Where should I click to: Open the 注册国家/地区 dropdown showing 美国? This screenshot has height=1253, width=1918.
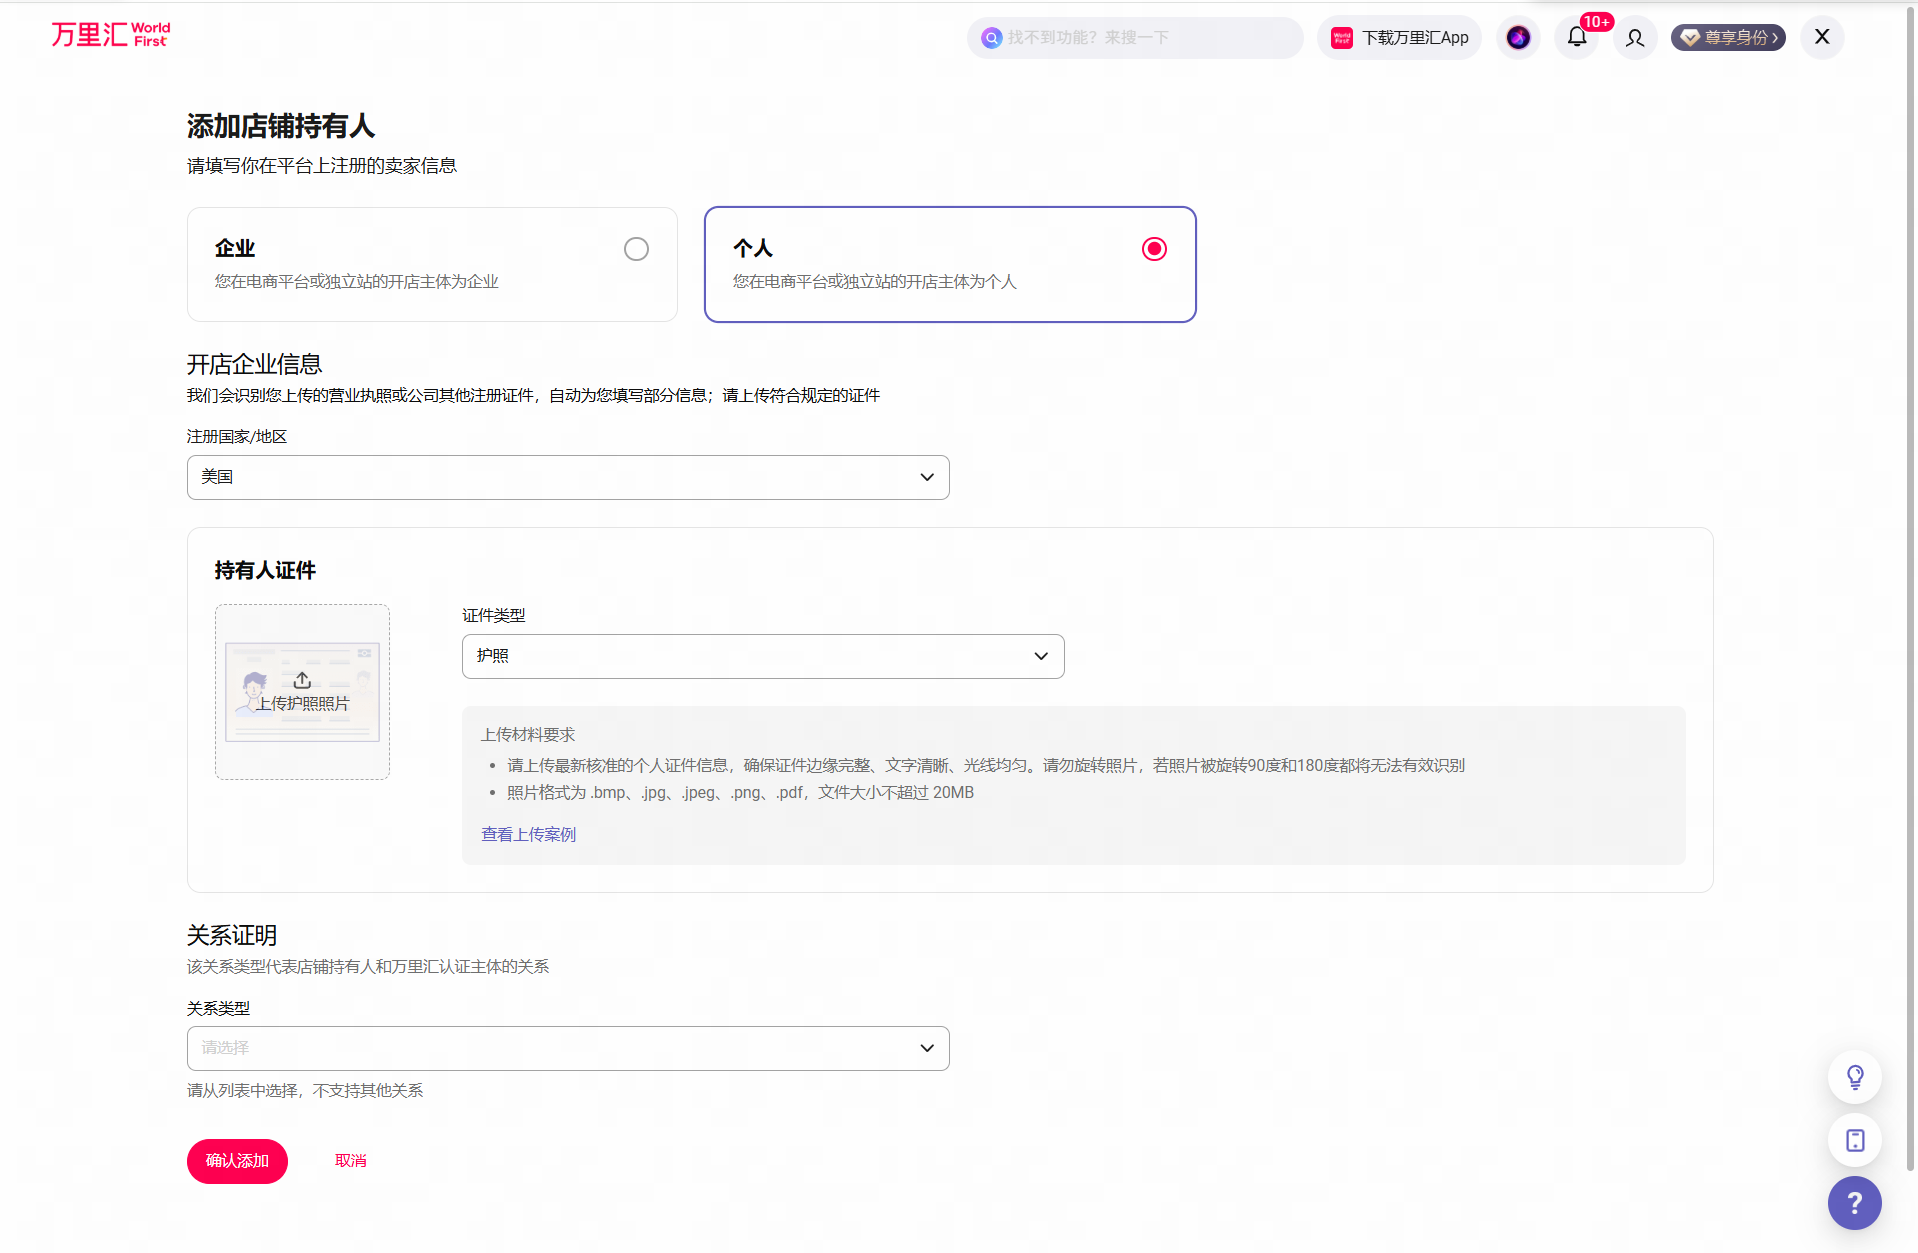point(568,477)
